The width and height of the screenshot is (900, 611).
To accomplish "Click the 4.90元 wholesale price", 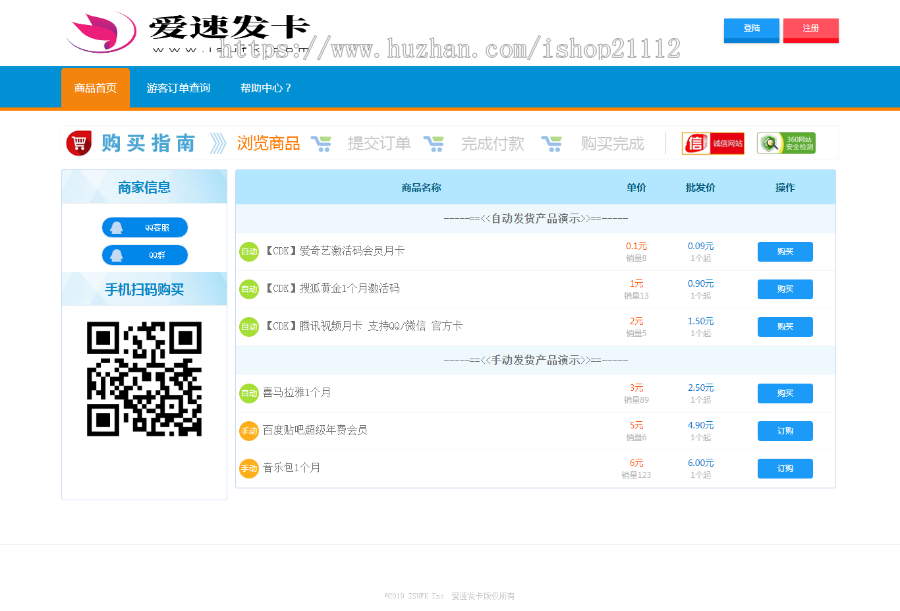I will pyautogui.click(x=701, y=425).
